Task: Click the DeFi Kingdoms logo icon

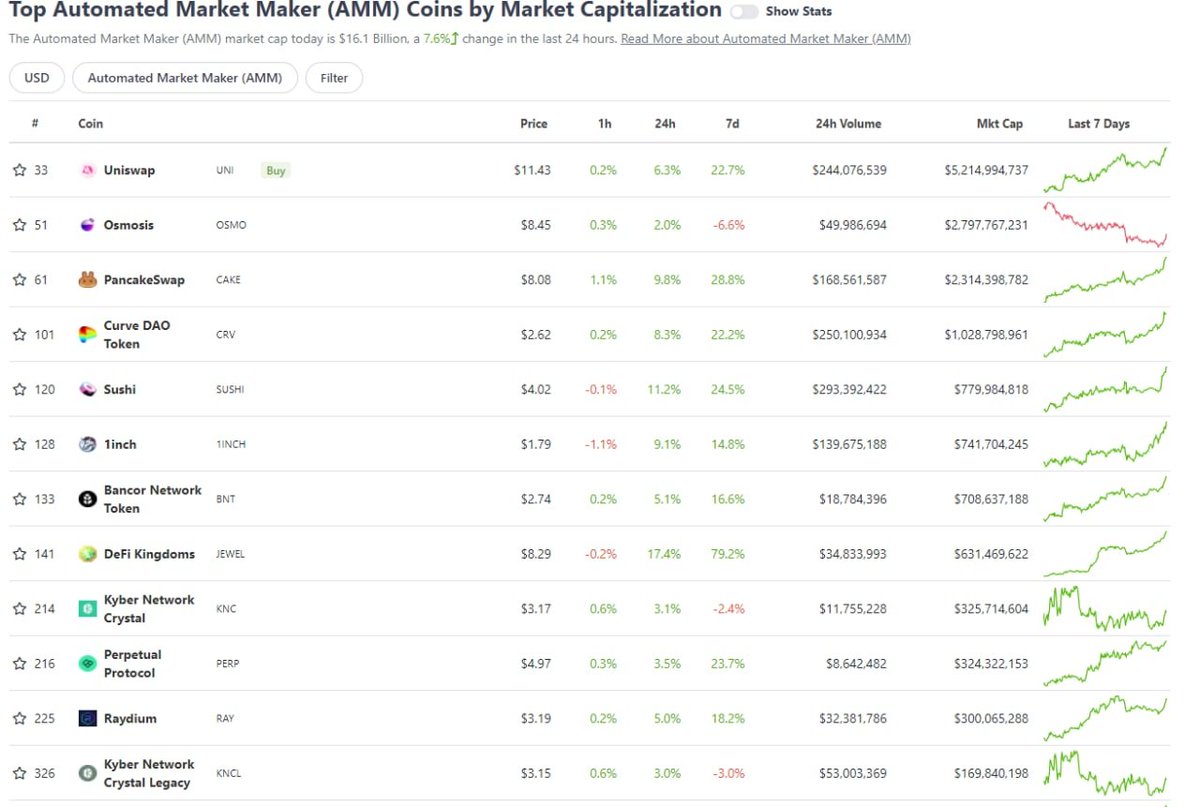Action: click(88, 554)
